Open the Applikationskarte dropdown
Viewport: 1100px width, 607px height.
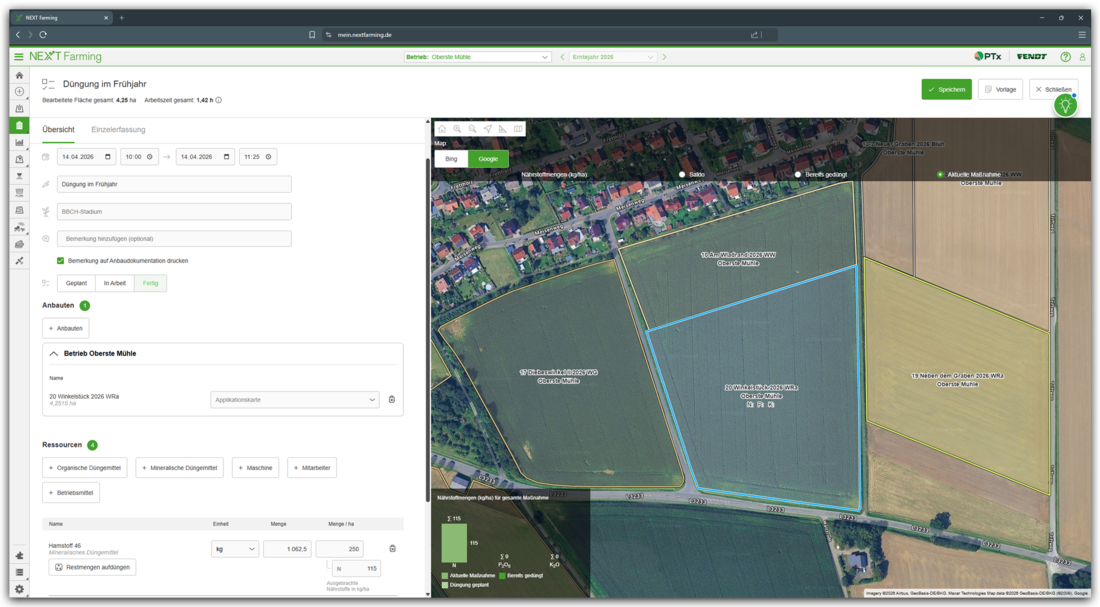[x=295, y=399]
